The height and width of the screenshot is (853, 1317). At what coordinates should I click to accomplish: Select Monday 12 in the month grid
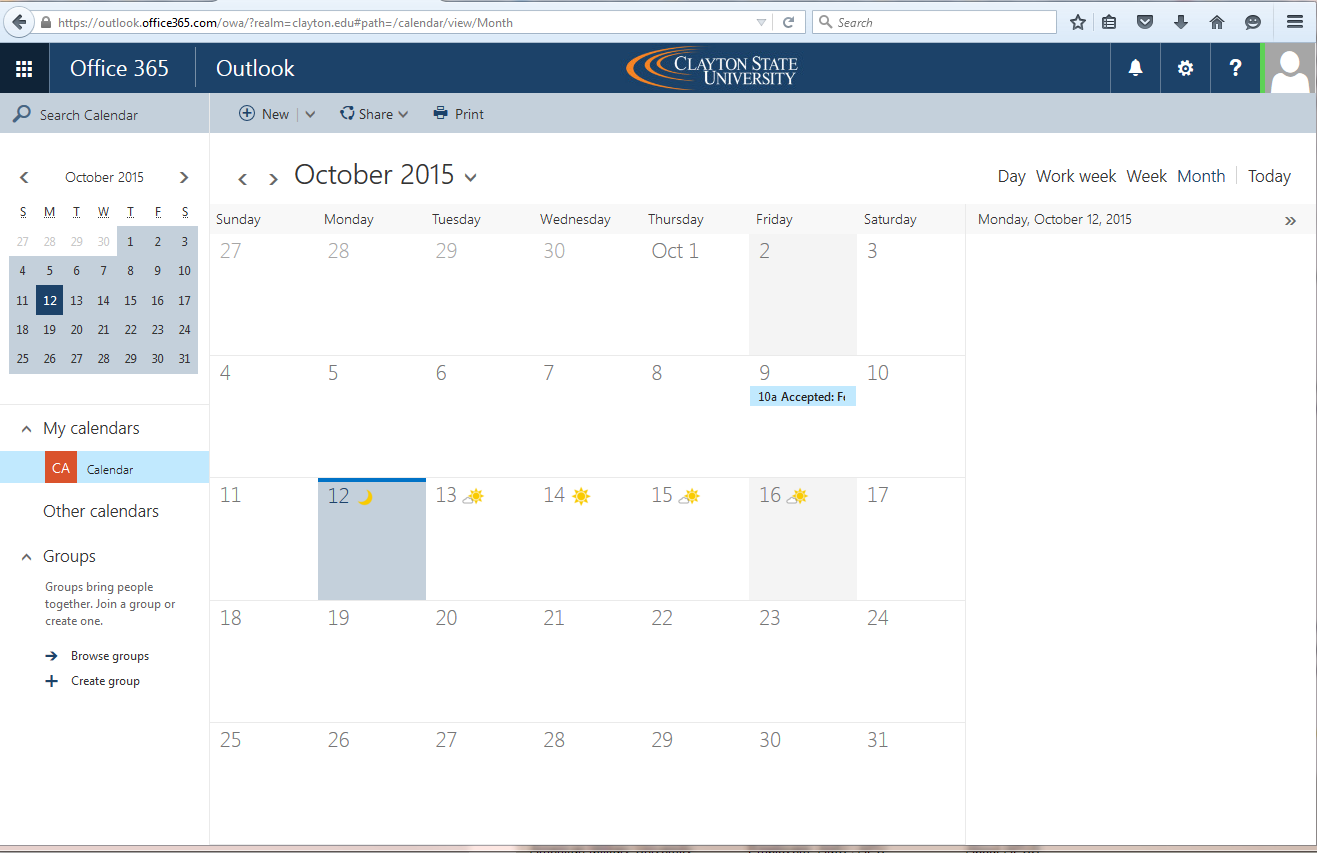372,540
